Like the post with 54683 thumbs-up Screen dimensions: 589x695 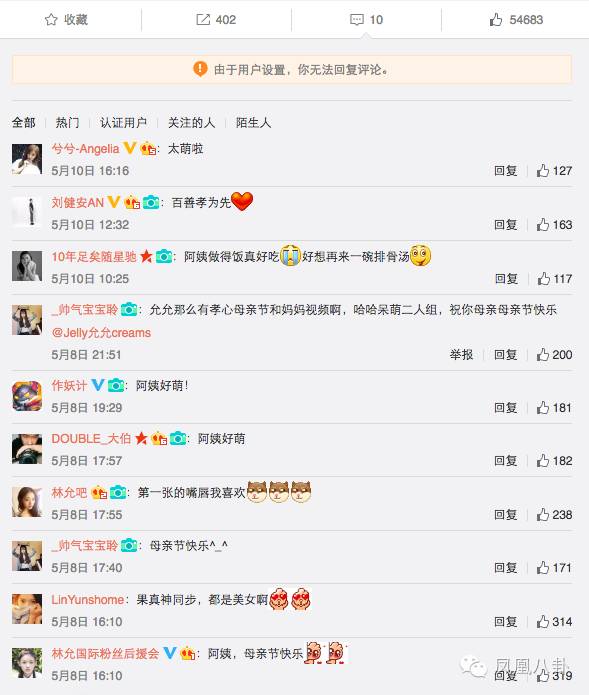[496, 20]
